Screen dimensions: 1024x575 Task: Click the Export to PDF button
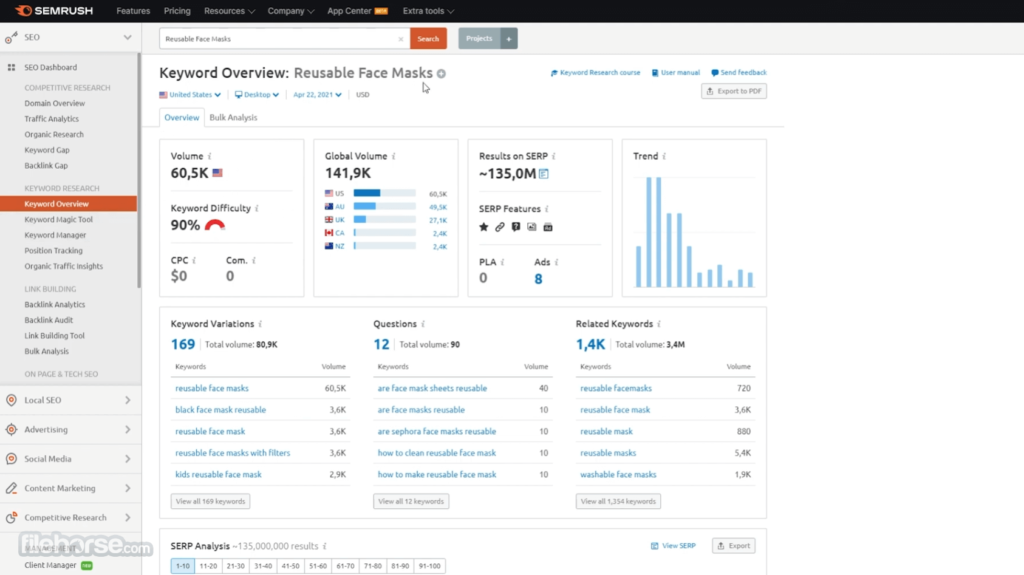point(734,91)
